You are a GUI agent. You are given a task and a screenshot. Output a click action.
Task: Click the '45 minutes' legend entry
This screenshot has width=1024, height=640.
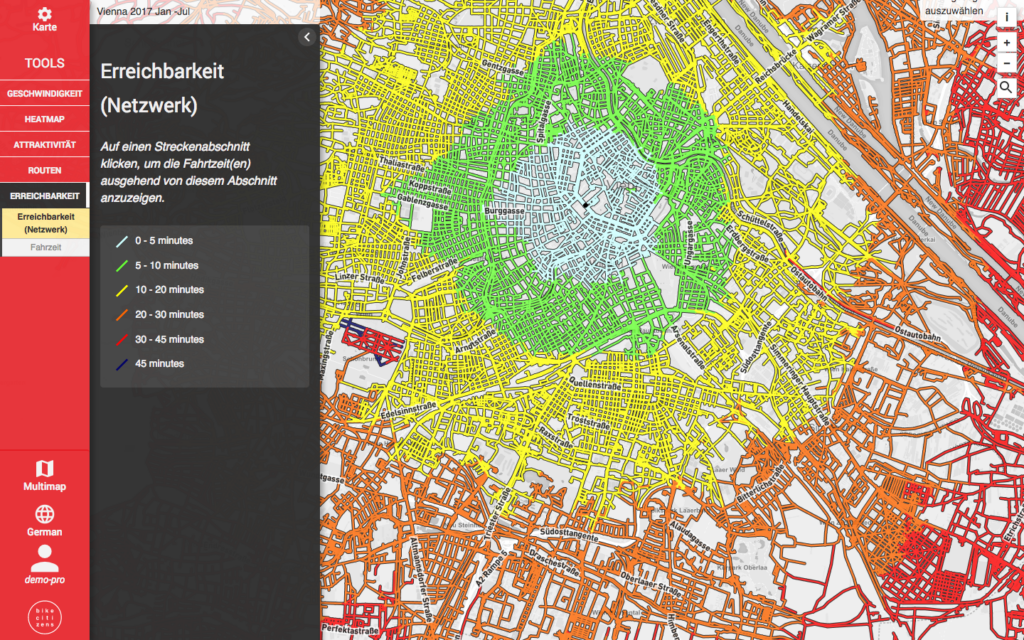pyautogui.click(x=150, y=364)
